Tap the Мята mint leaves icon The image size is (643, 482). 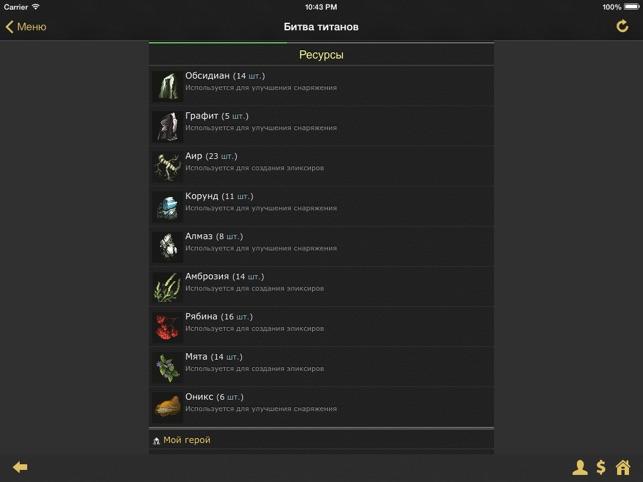point(167,367)
